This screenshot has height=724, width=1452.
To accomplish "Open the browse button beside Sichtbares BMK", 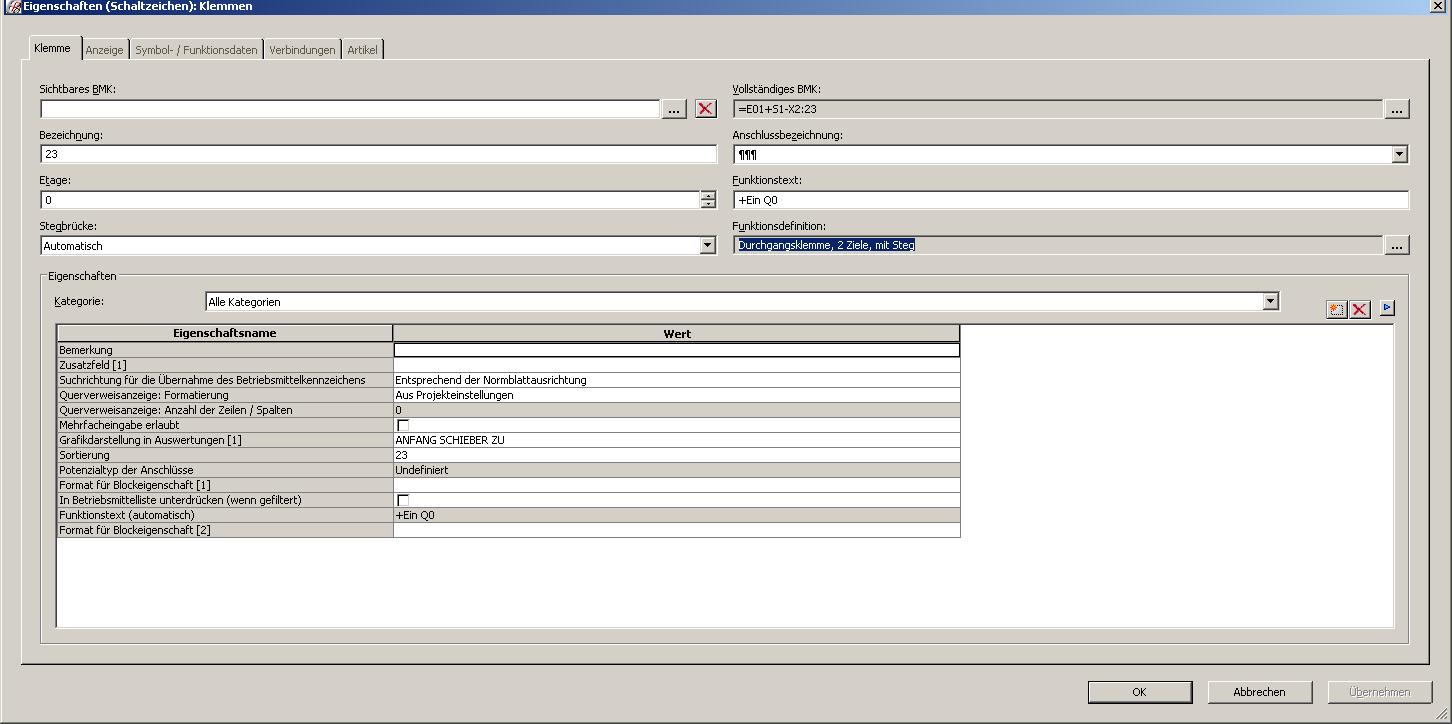I will [674, 109].
